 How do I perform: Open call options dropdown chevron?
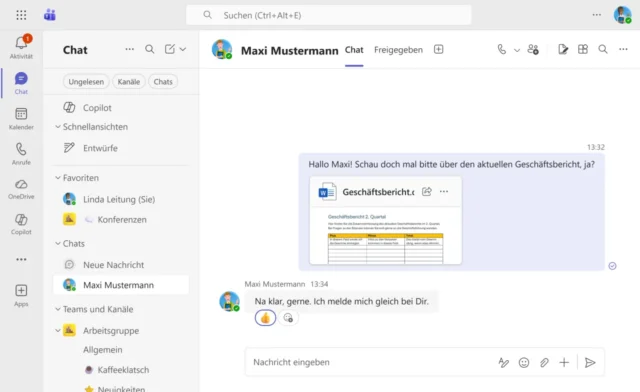pyautogui.click(x=517, y=50)
